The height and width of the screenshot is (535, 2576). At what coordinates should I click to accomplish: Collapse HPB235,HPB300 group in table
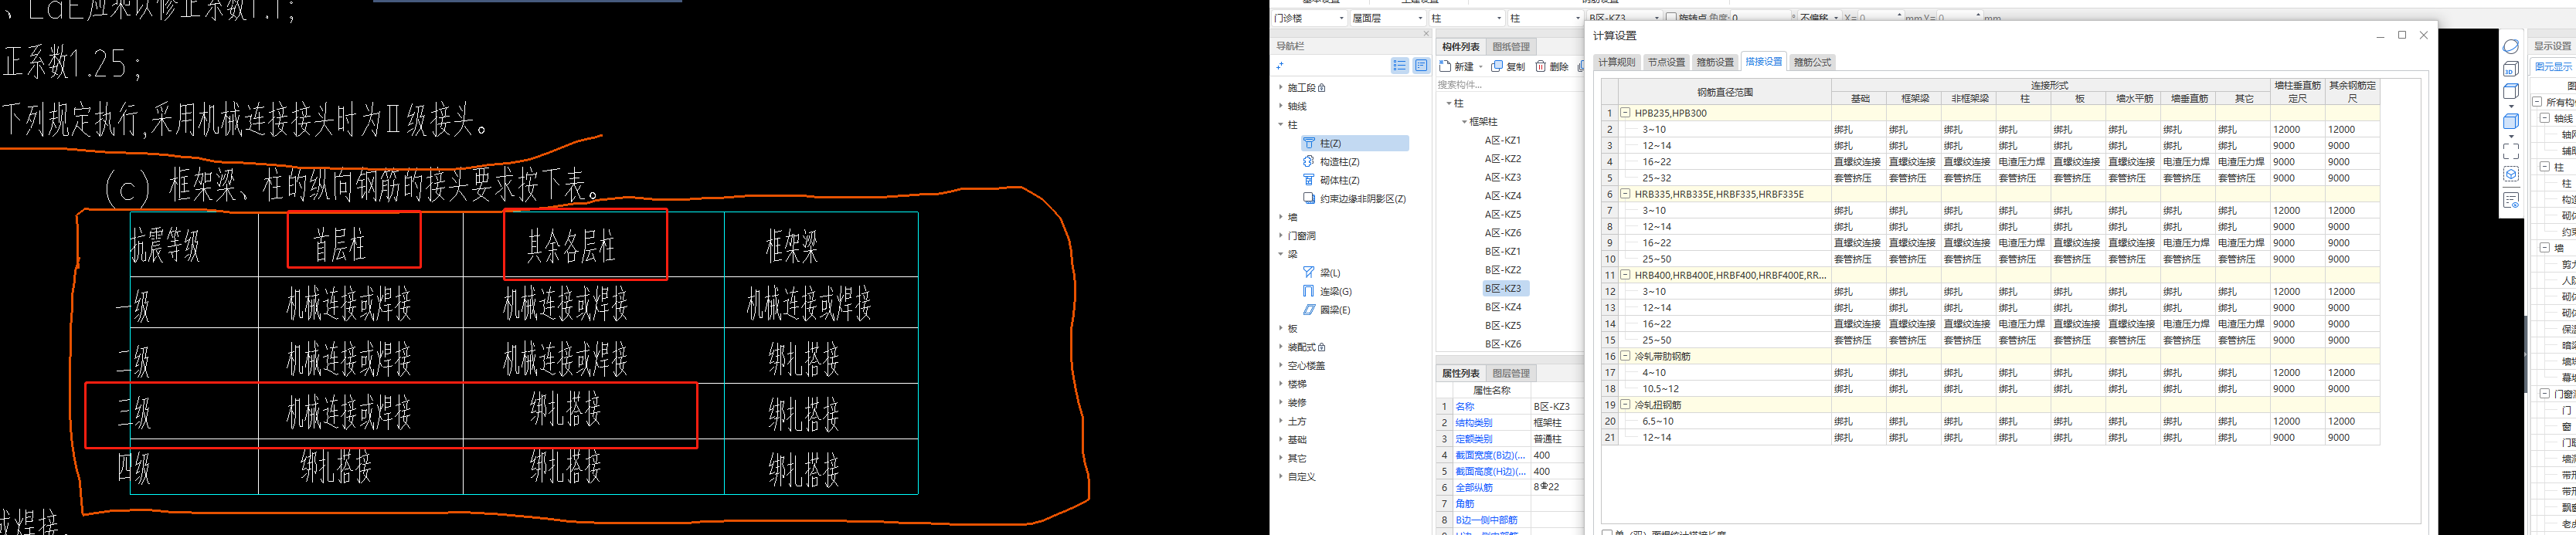[x=1626, y=113]
